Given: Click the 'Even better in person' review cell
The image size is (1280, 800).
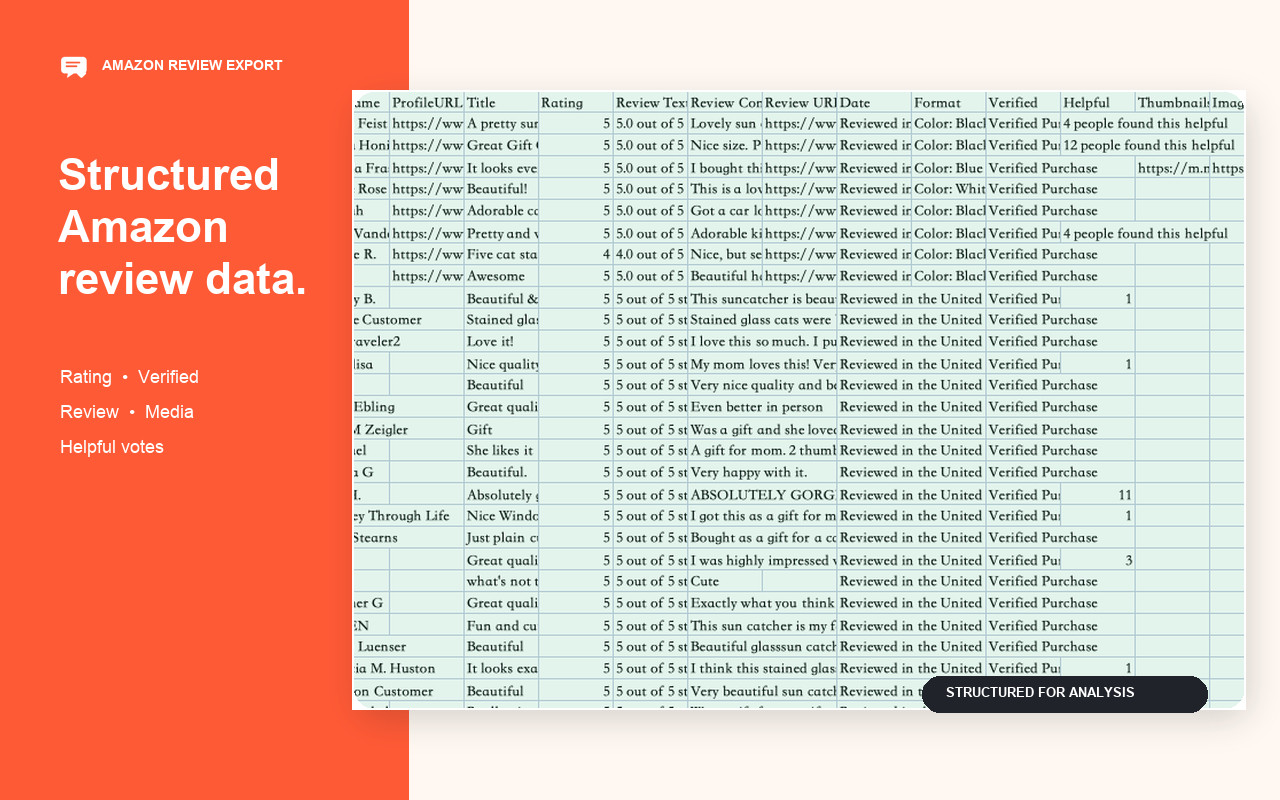Looking at the screenshot, I should 763,407.
